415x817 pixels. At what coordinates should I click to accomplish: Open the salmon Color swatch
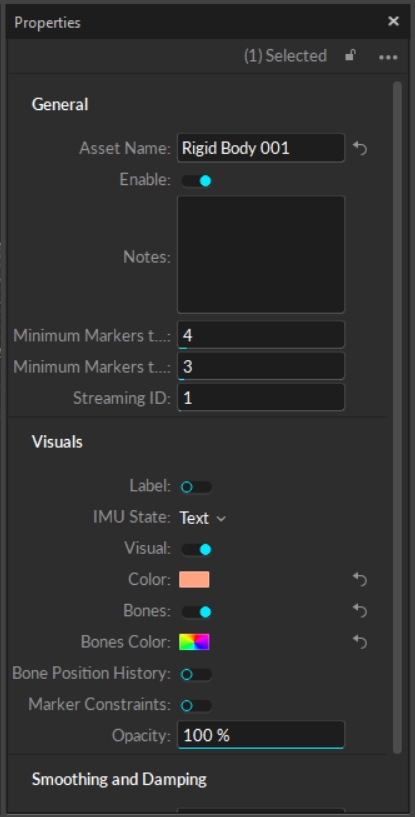pyautogui.click(x=194, y=579)
